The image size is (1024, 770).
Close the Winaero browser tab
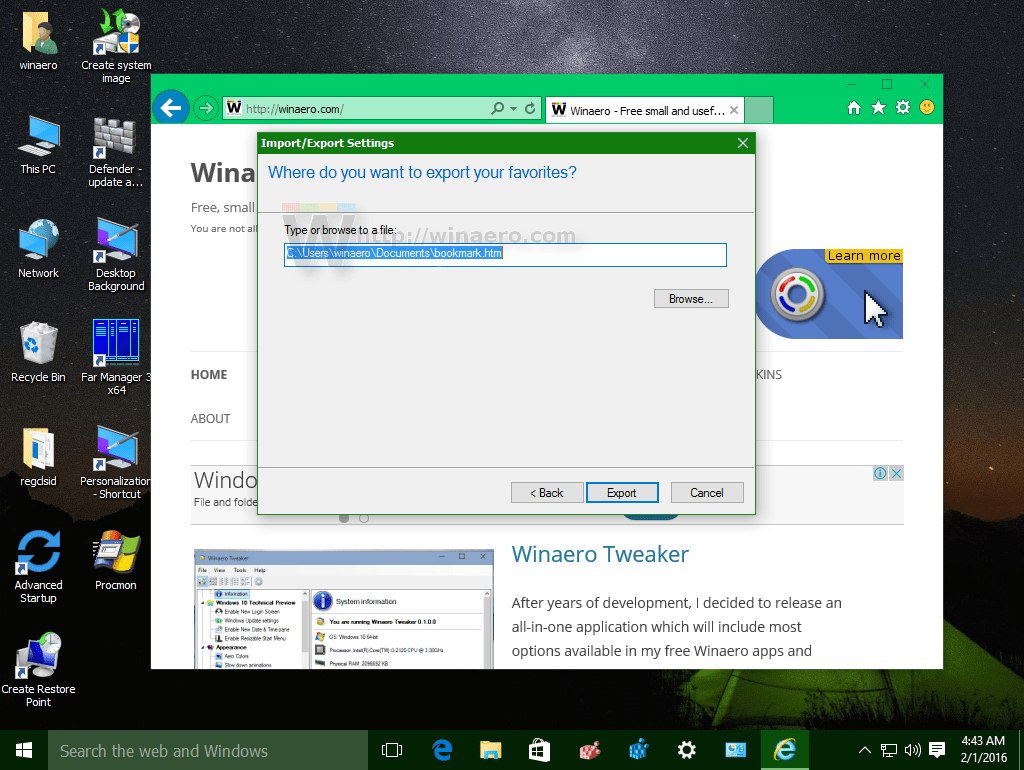coord(734,110)
